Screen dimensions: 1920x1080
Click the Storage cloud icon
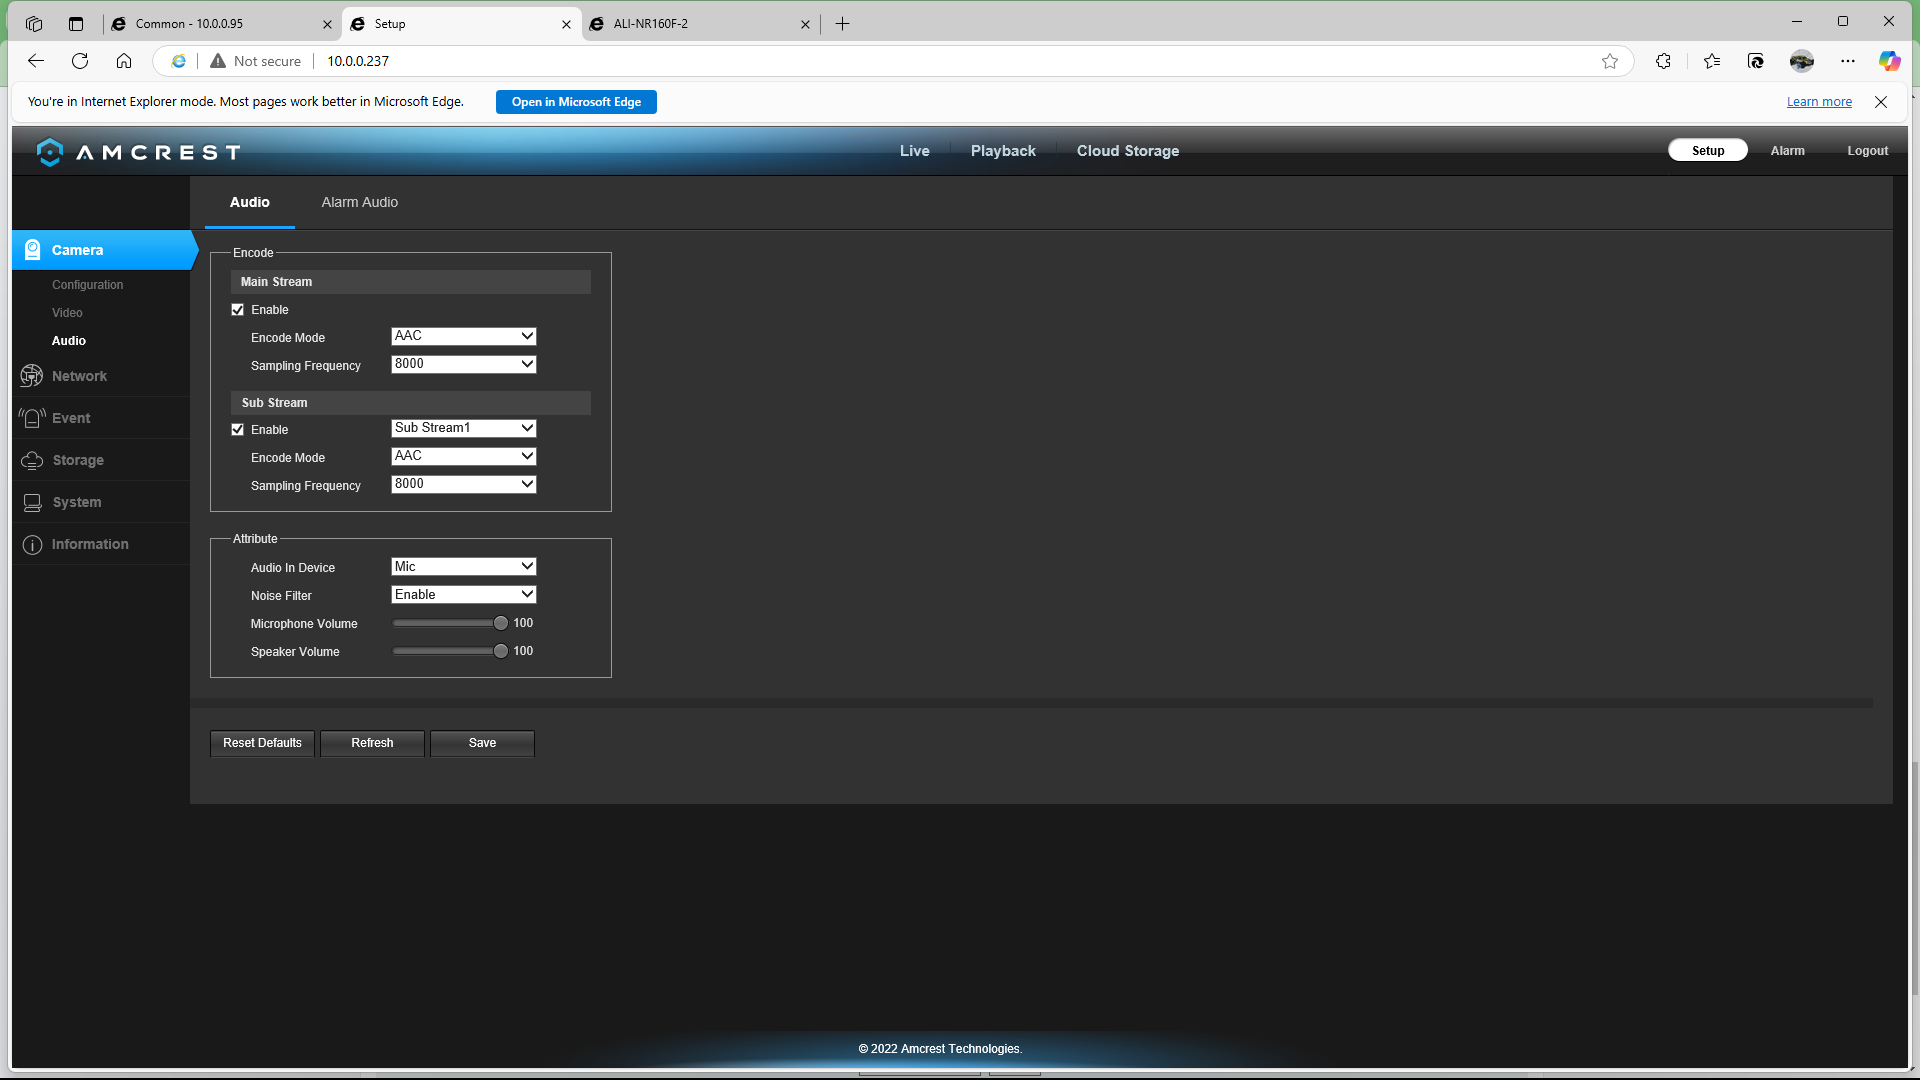32,460
